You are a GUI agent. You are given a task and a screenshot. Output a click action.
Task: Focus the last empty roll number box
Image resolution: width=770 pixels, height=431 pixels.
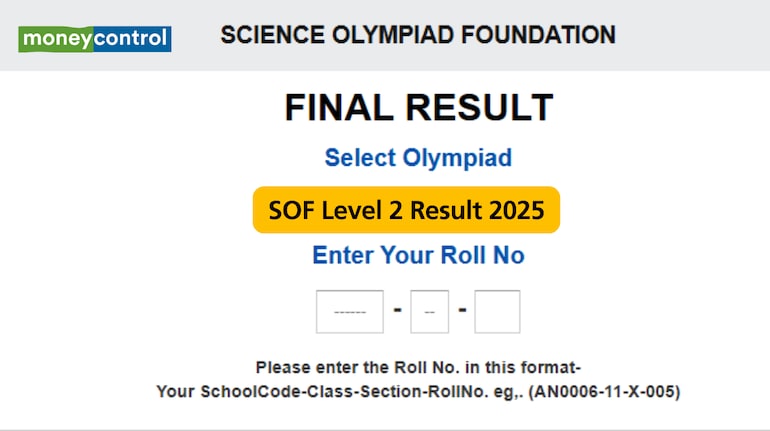tap(497, 311)
